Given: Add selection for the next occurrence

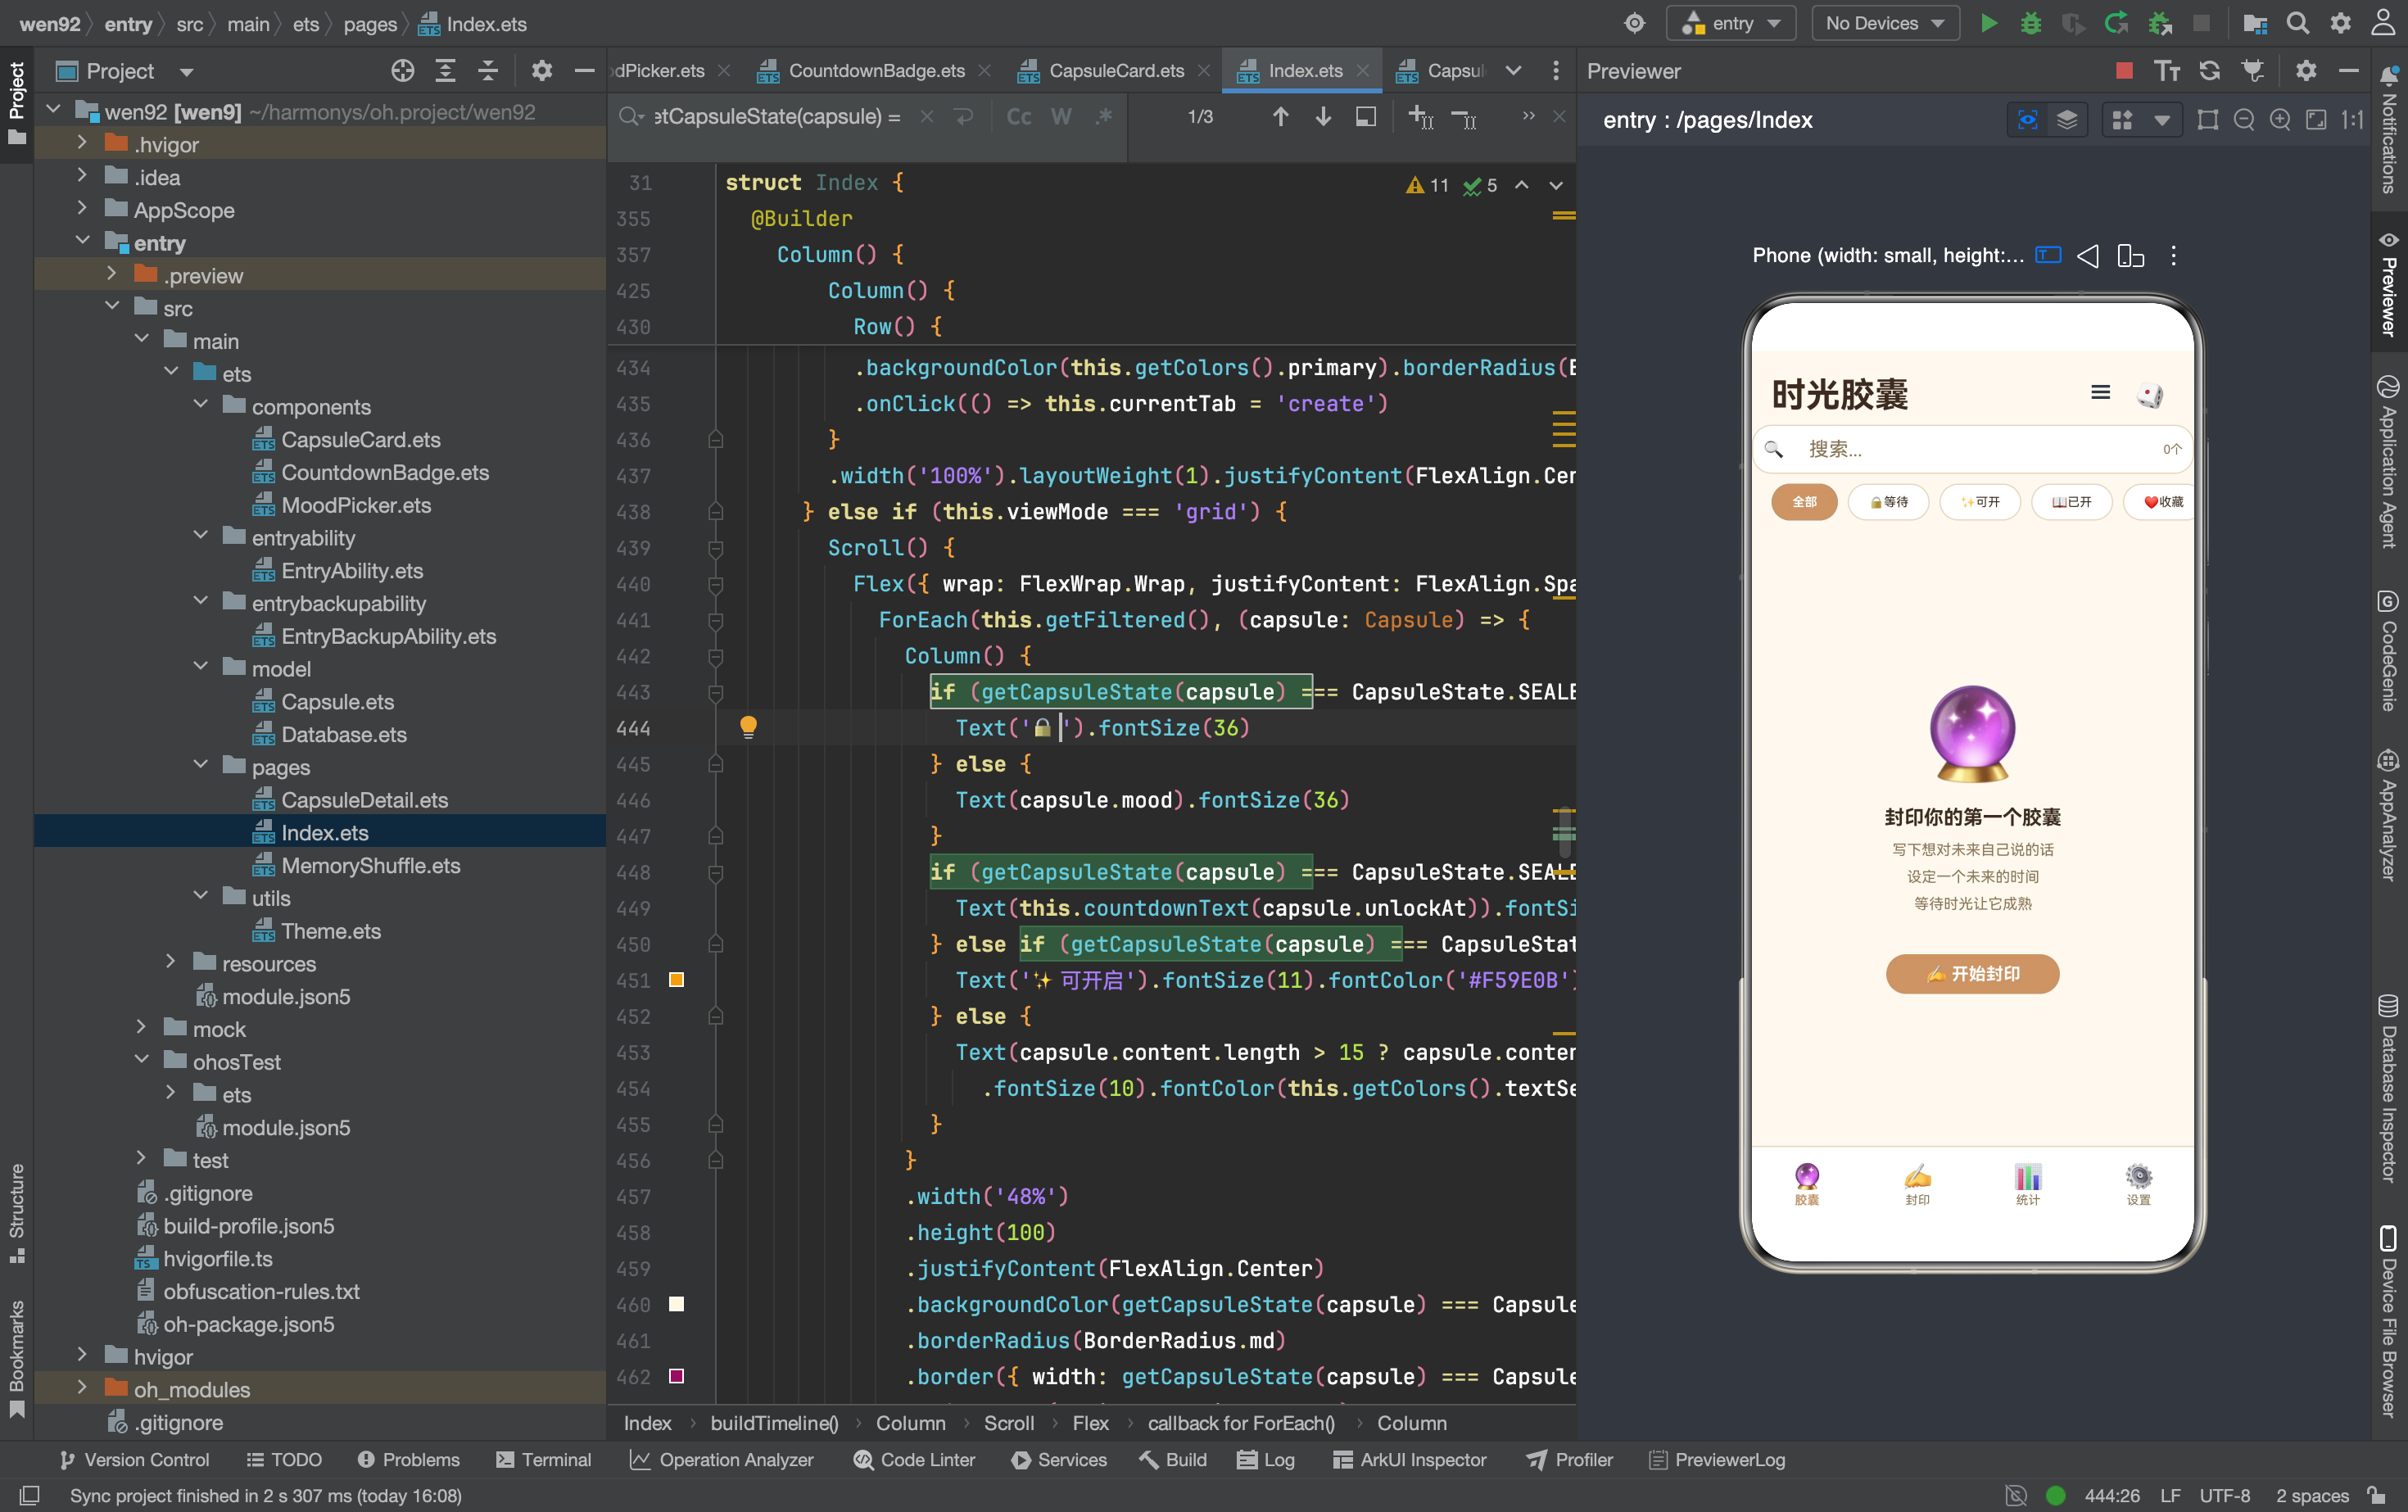Looking at the screenshot, I should pos(1421,117).
